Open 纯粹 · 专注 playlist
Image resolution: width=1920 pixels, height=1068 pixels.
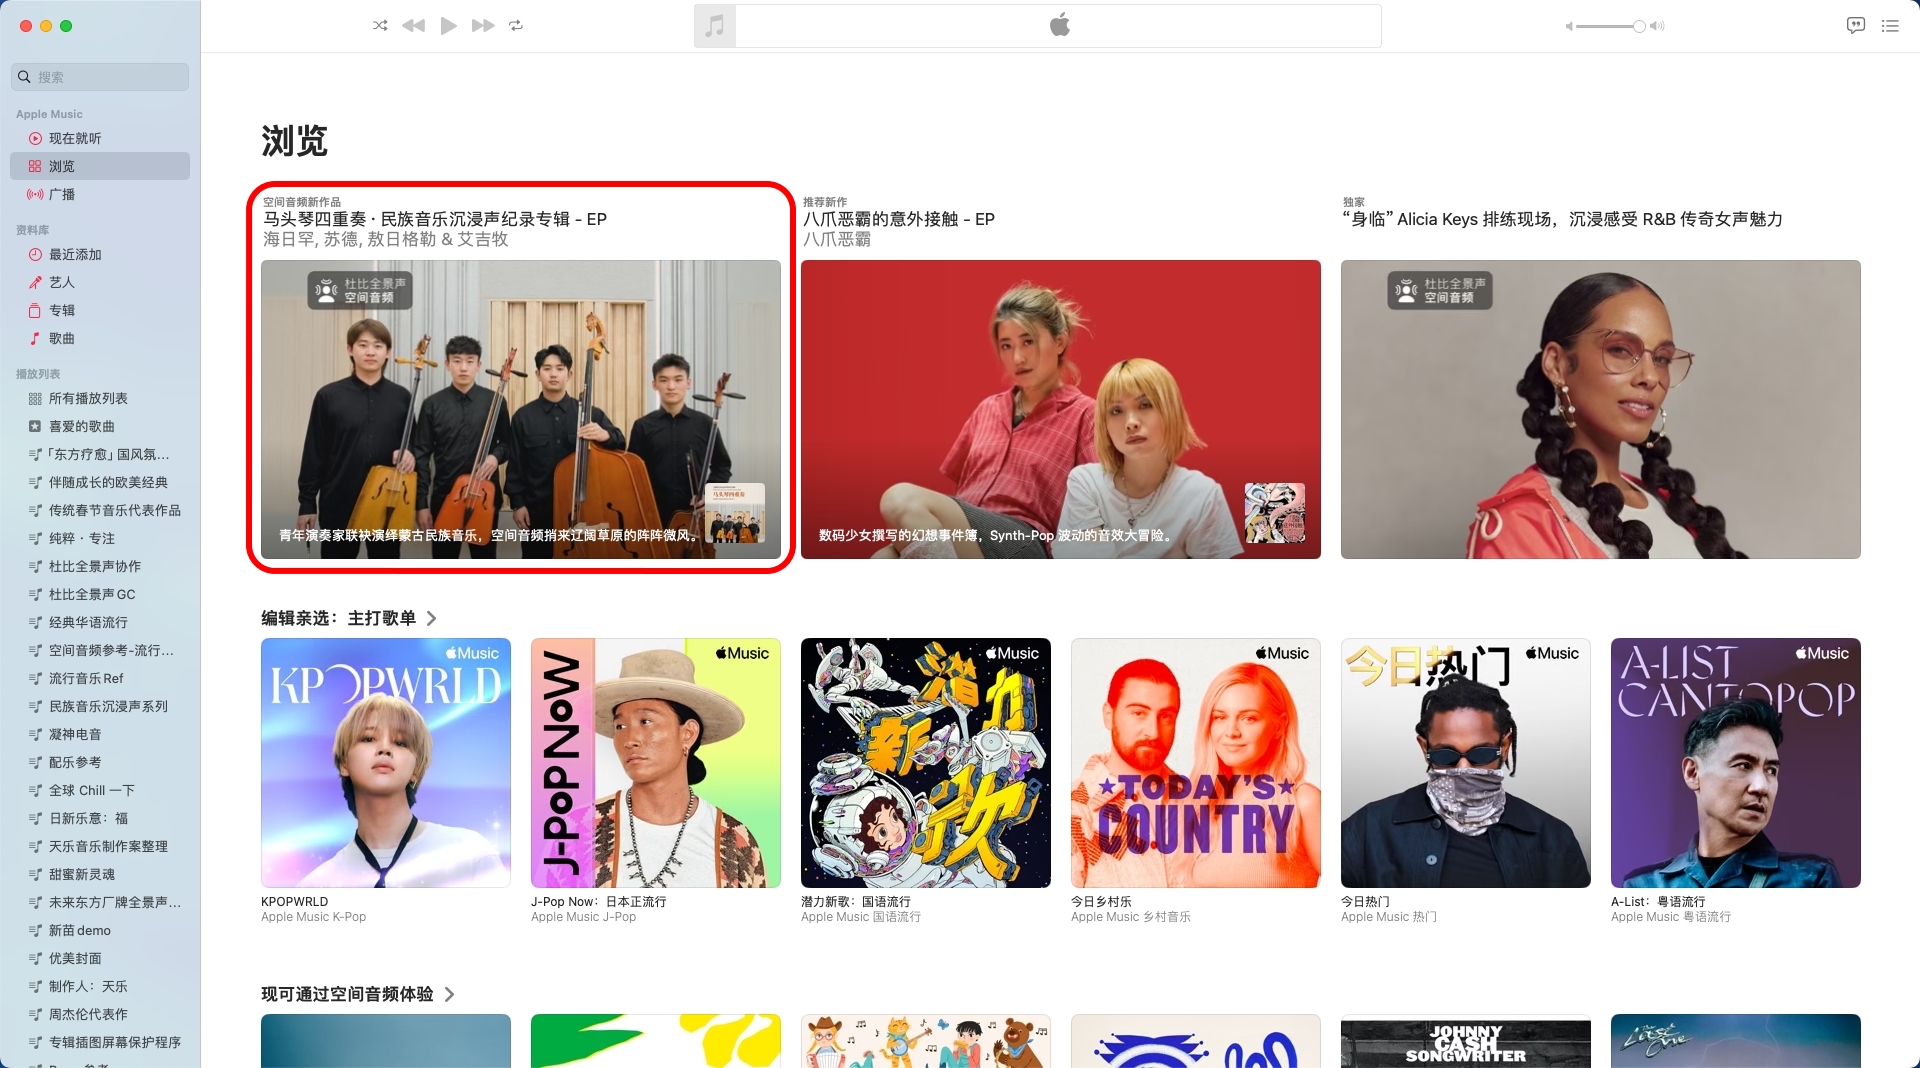tap(100, 538)
